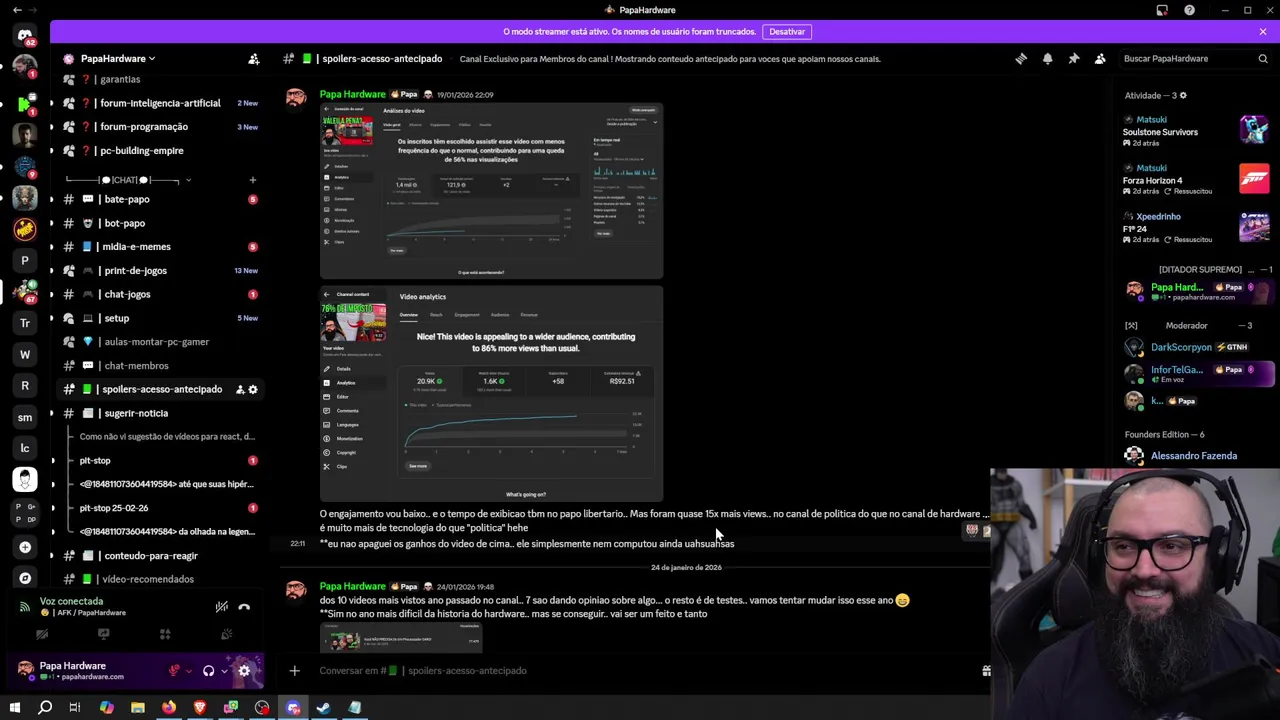Screen dimensions: 1280x720
Task: Invite people to PapaHardware server icon
Action: (254, 59)
